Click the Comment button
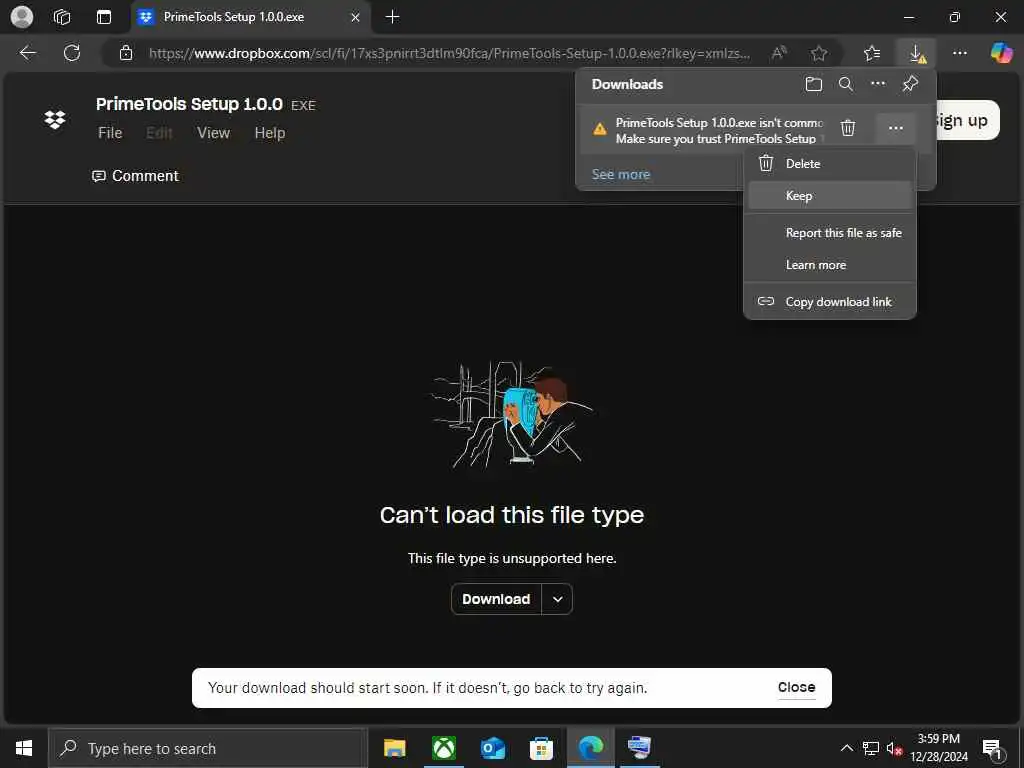 135,176
